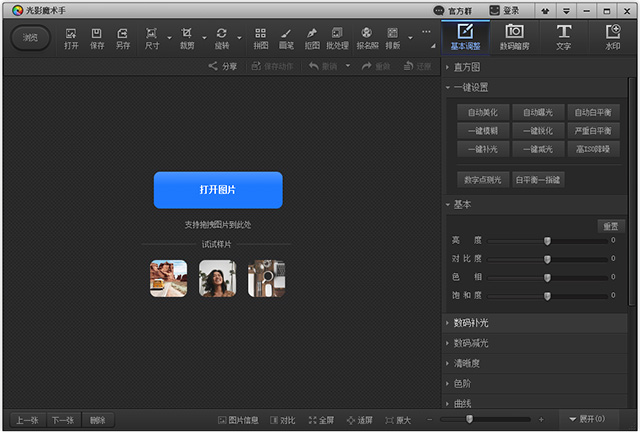
Task: Click the 对比 compare icon in bottom bar
Action: [x=282, y=420]
